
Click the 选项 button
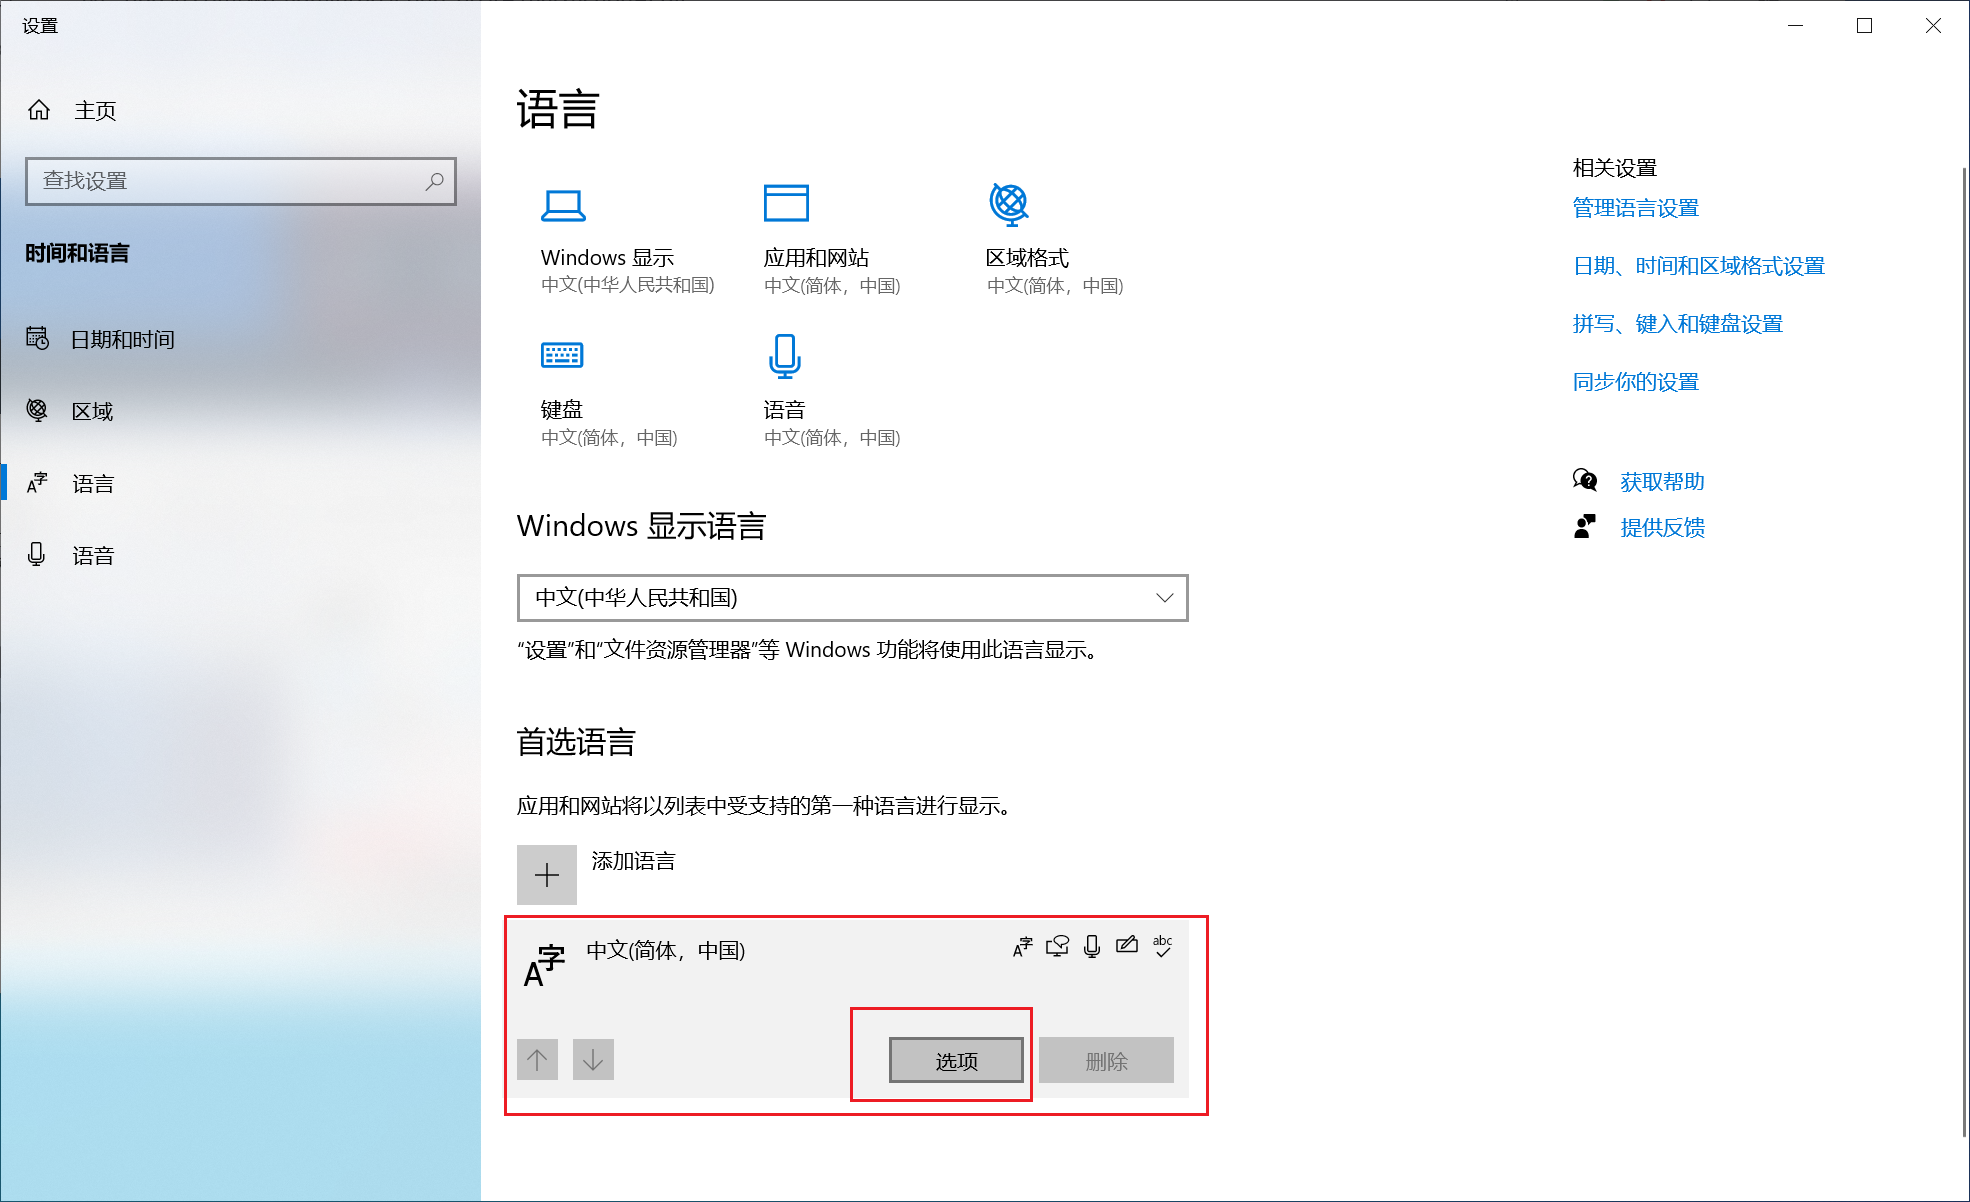pyautogui.click(x=955, y=1060)
